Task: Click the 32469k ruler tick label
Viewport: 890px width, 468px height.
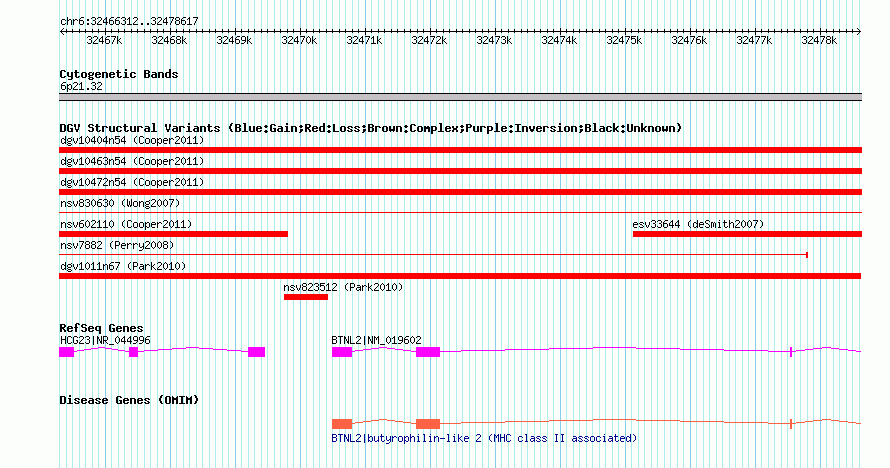Action: tap(234, 40)
